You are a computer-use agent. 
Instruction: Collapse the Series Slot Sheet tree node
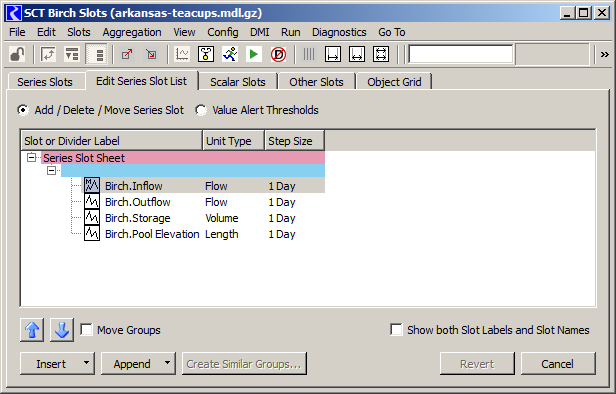(x=31, y=158)
